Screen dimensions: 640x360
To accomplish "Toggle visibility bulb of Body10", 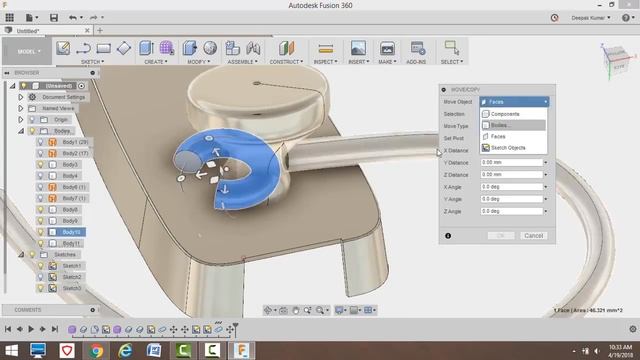I will [x=40, y=232].
